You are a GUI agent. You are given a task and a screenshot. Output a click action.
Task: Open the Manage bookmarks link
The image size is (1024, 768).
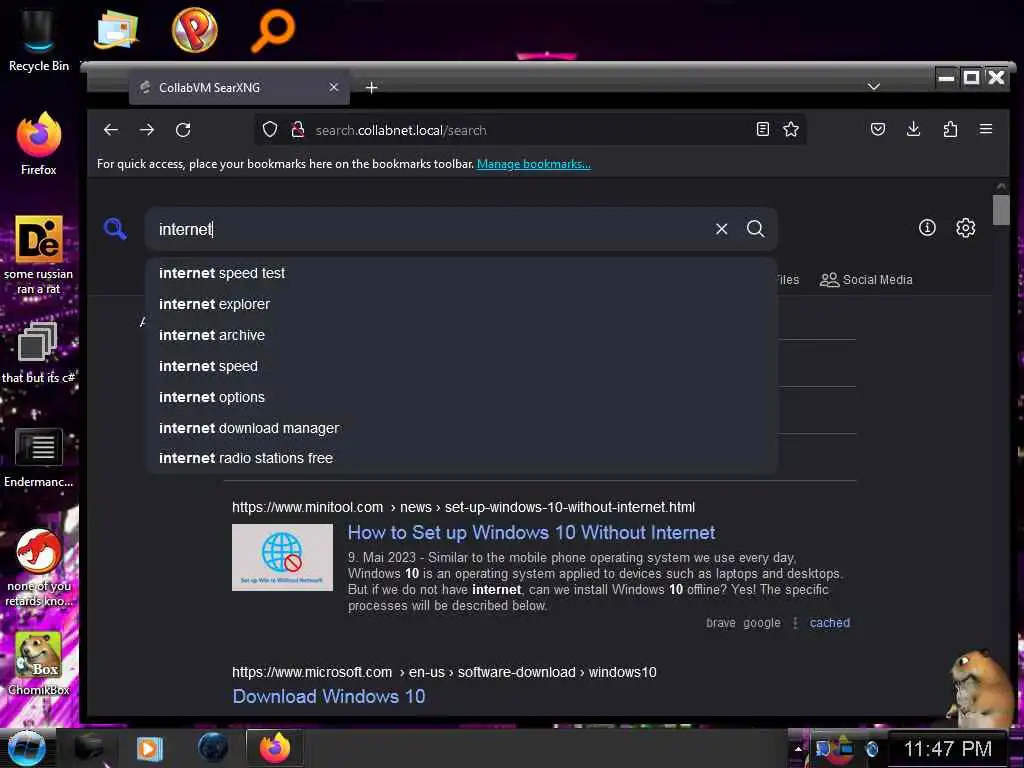(534, 164)
